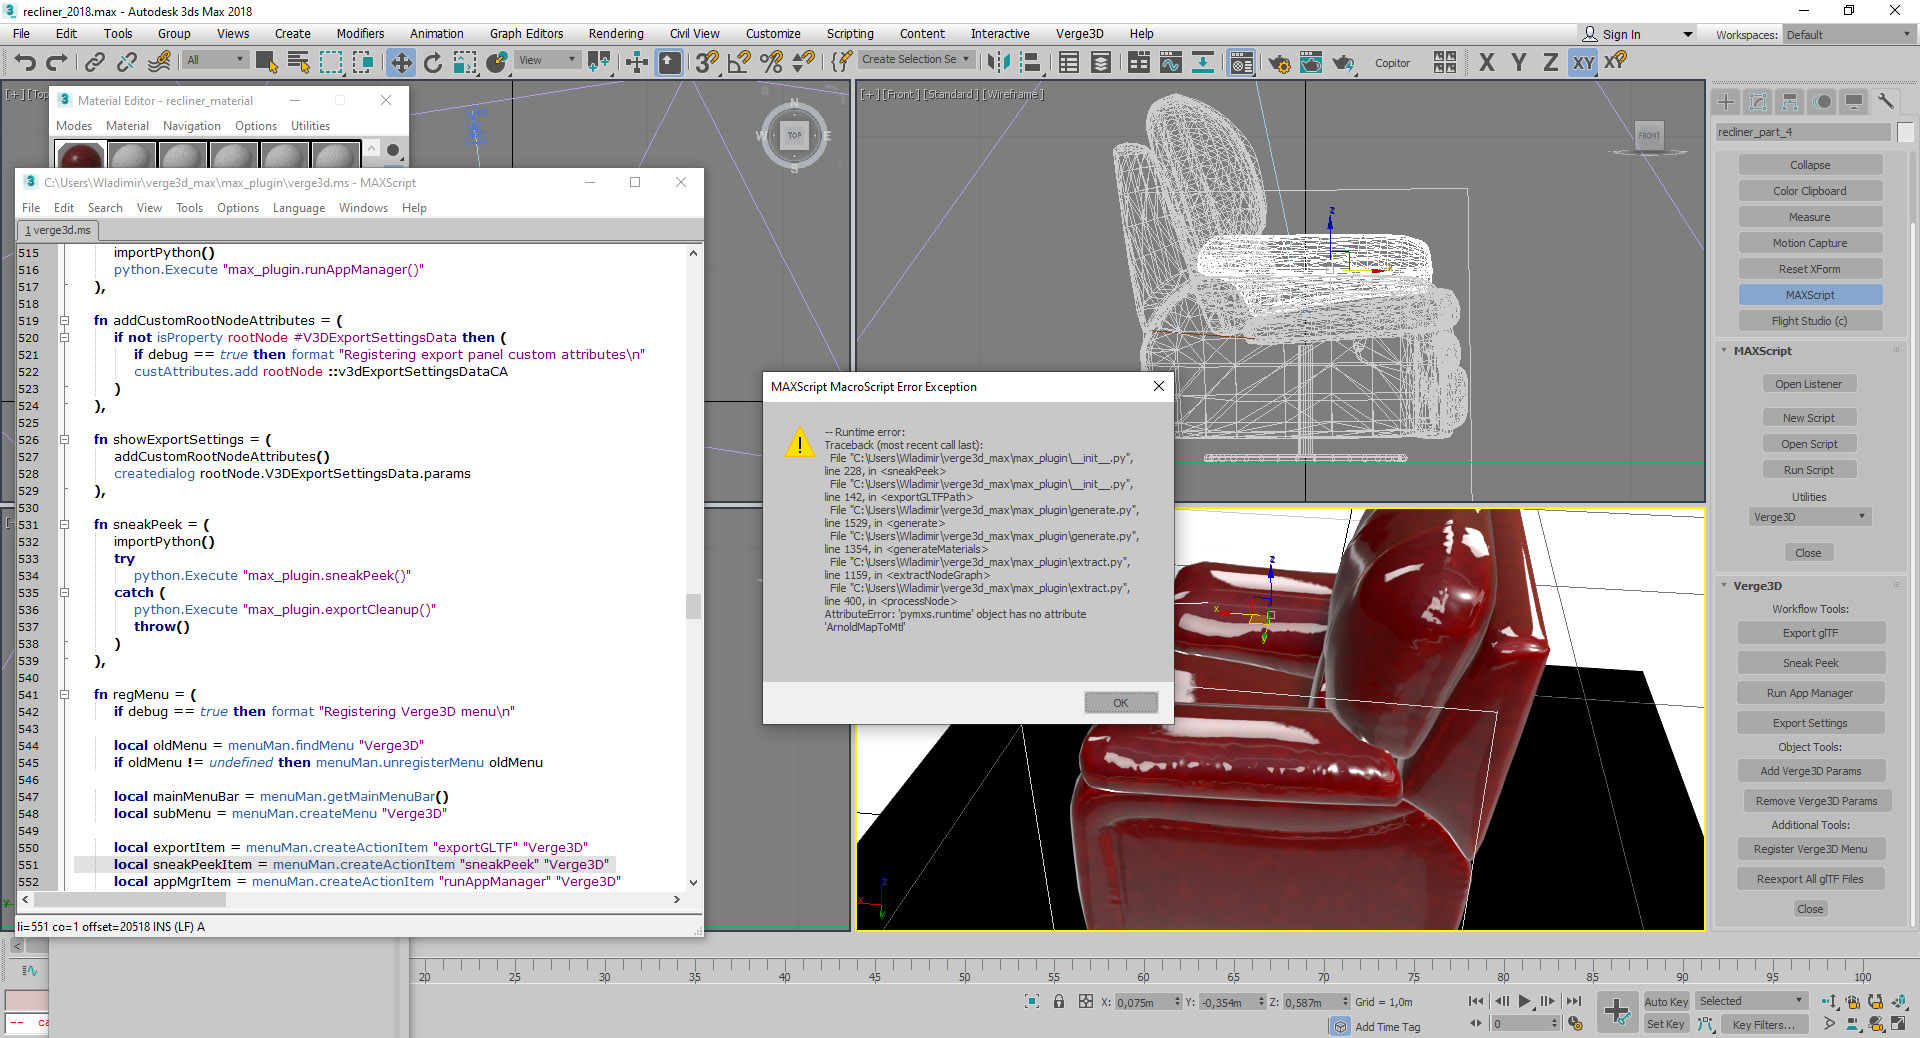This screenshot has height=1038, width=1920.
Task: Open the View reference coordinate dropdown
Action: [x=547, y=60]
